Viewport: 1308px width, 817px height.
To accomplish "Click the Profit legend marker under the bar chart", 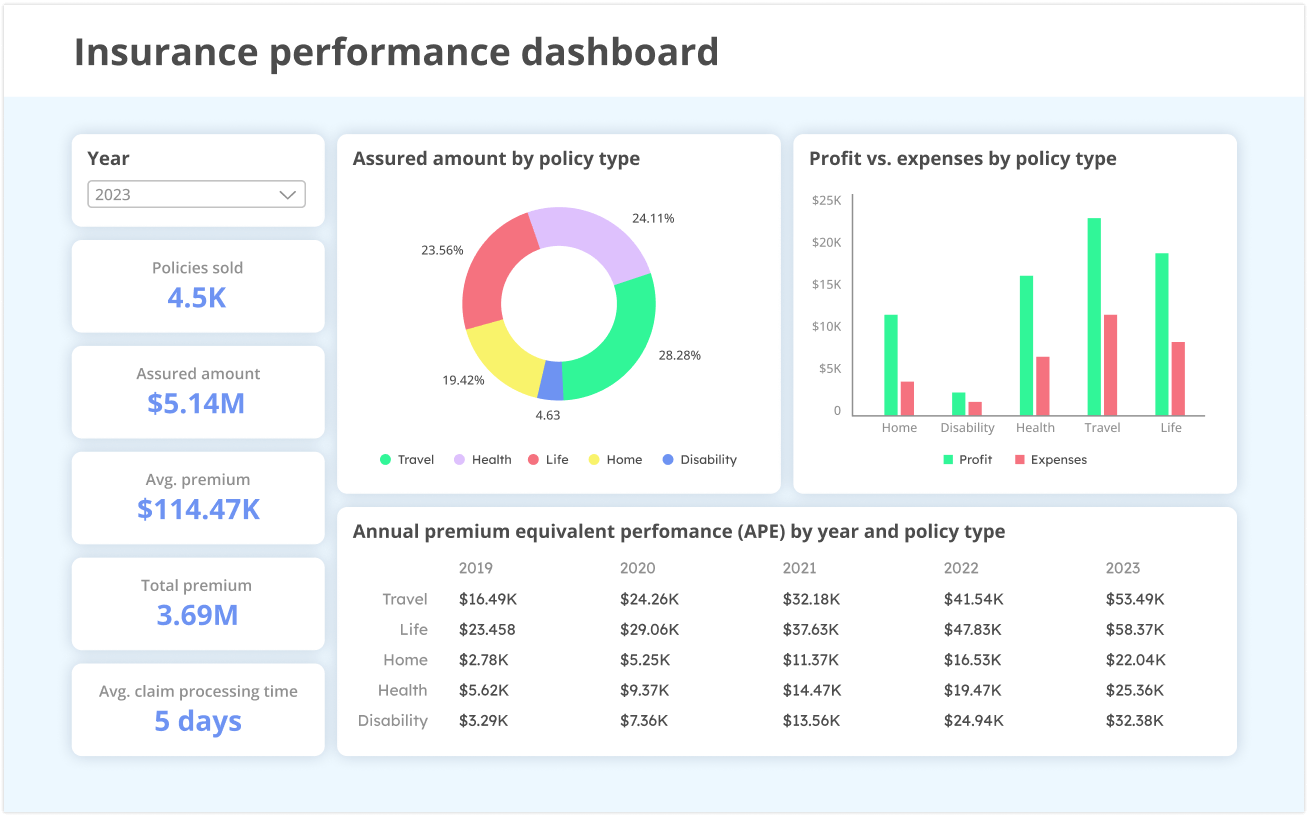I will pyautogui.click(x=946, y=460).
